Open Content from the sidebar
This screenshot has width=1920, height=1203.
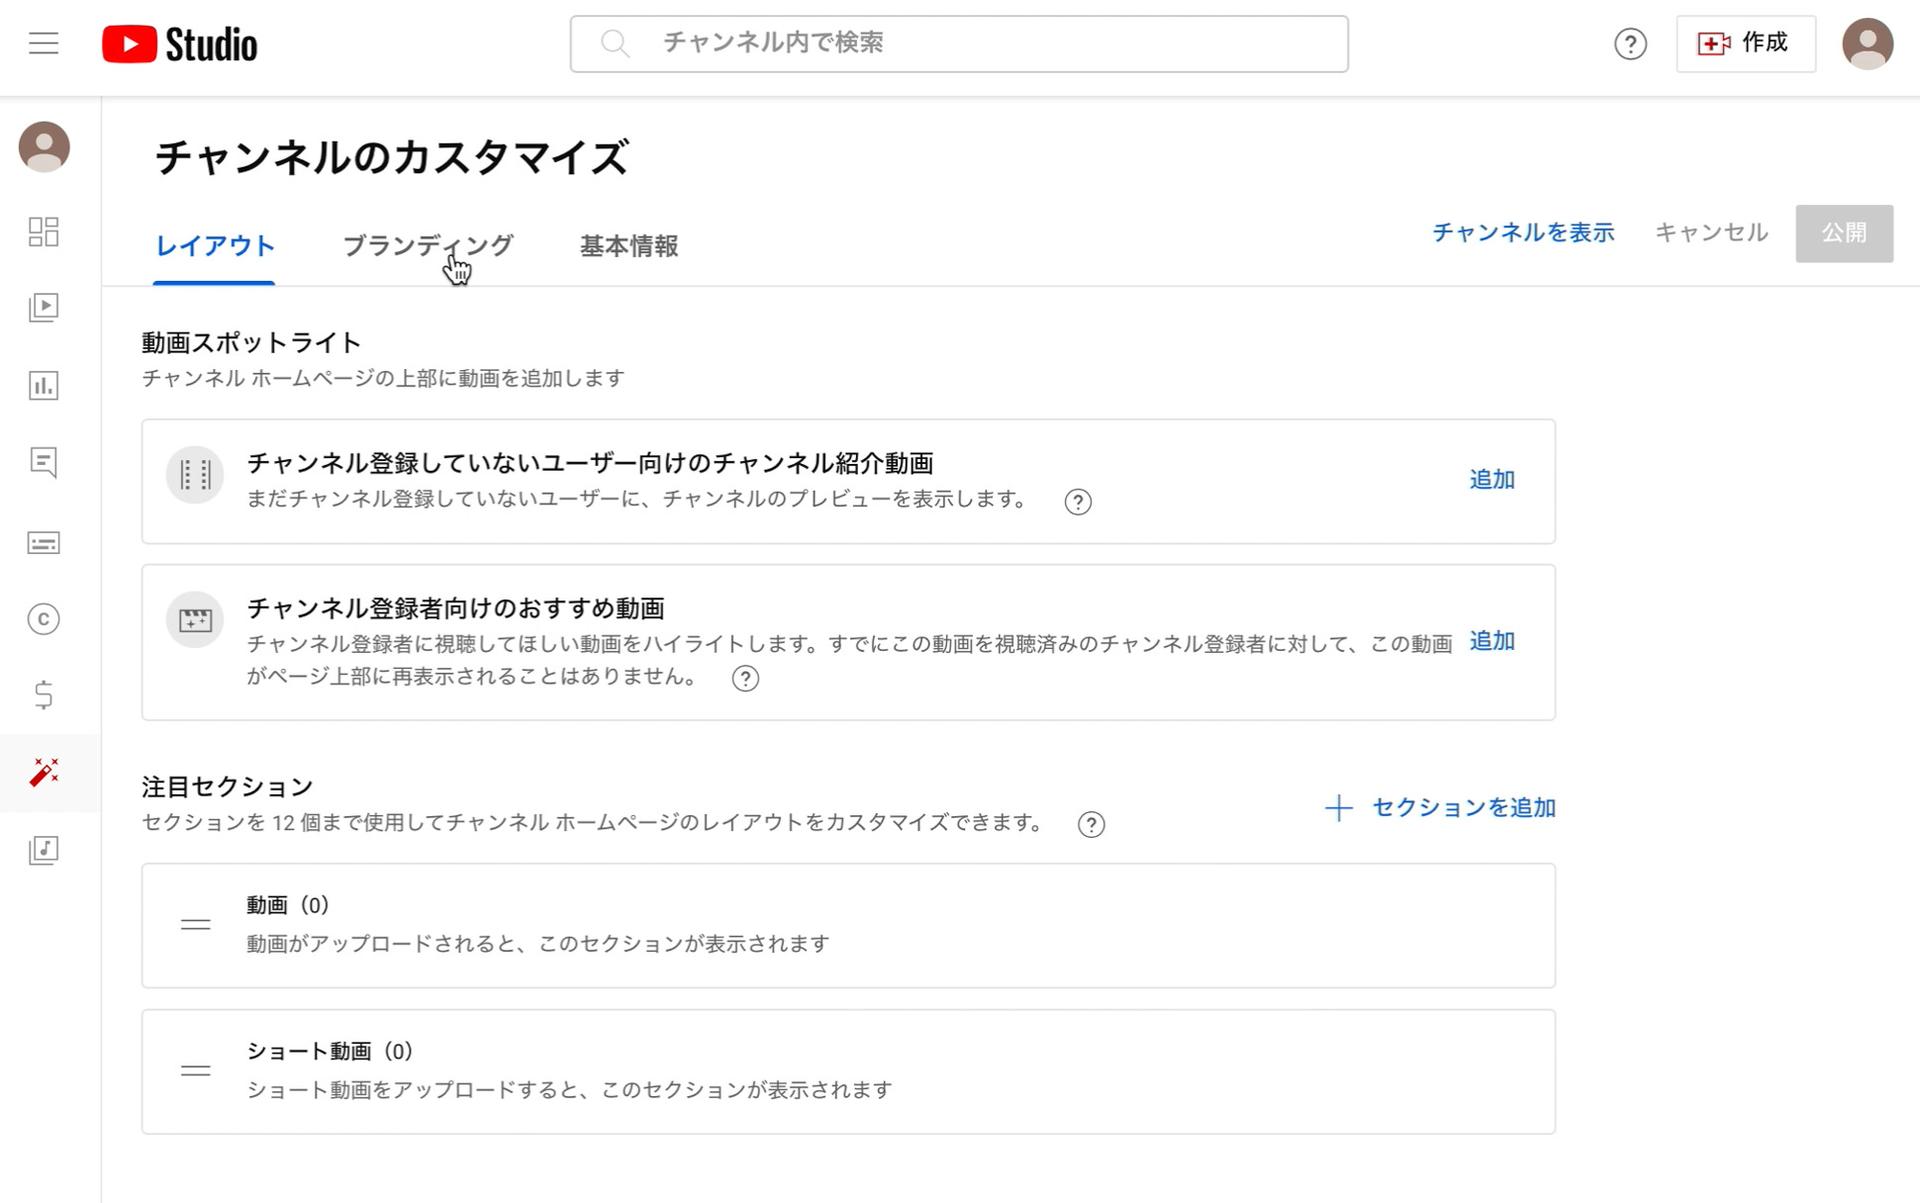(x=43, y=307)
